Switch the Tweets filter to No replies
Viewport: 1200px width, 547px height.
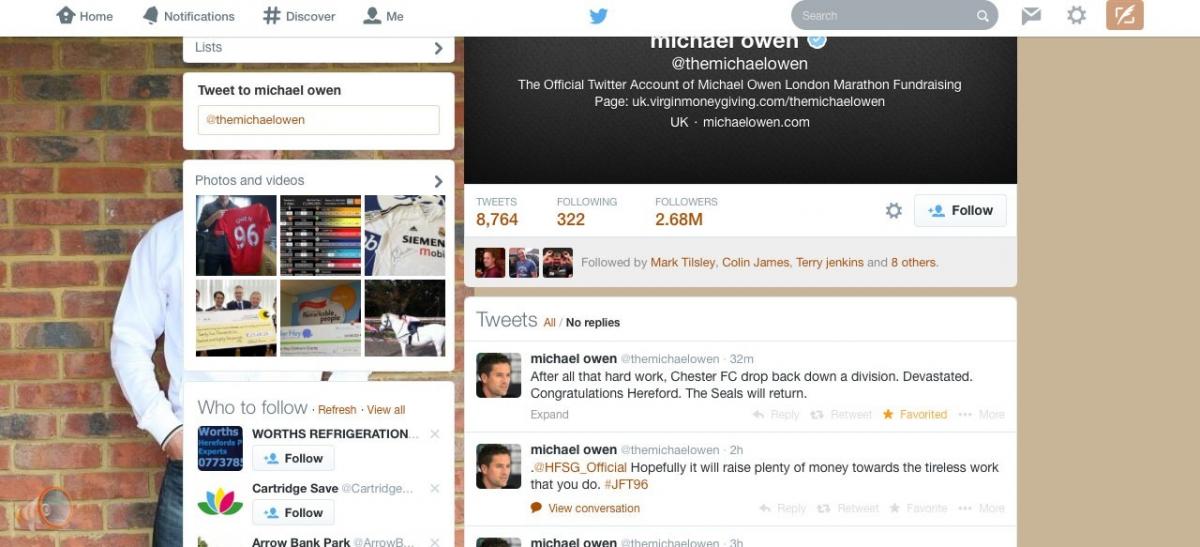pos(593,322)
